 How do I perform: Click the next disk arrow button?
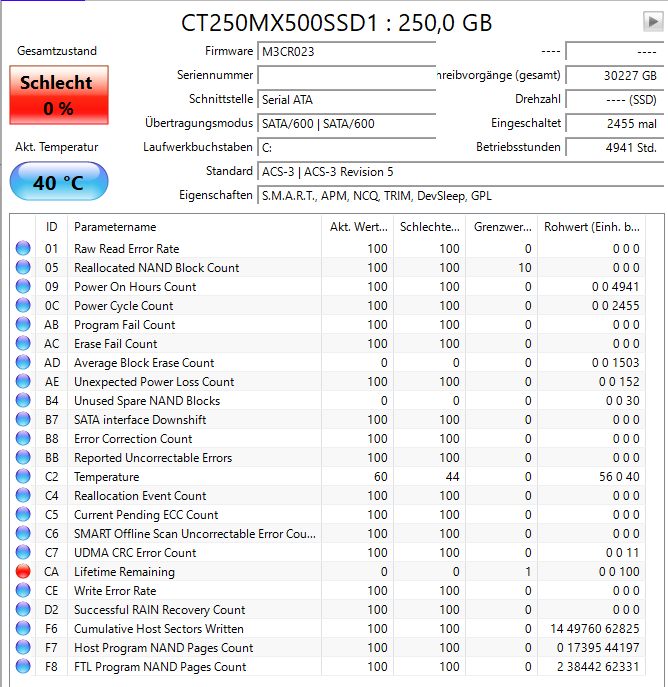653,21
